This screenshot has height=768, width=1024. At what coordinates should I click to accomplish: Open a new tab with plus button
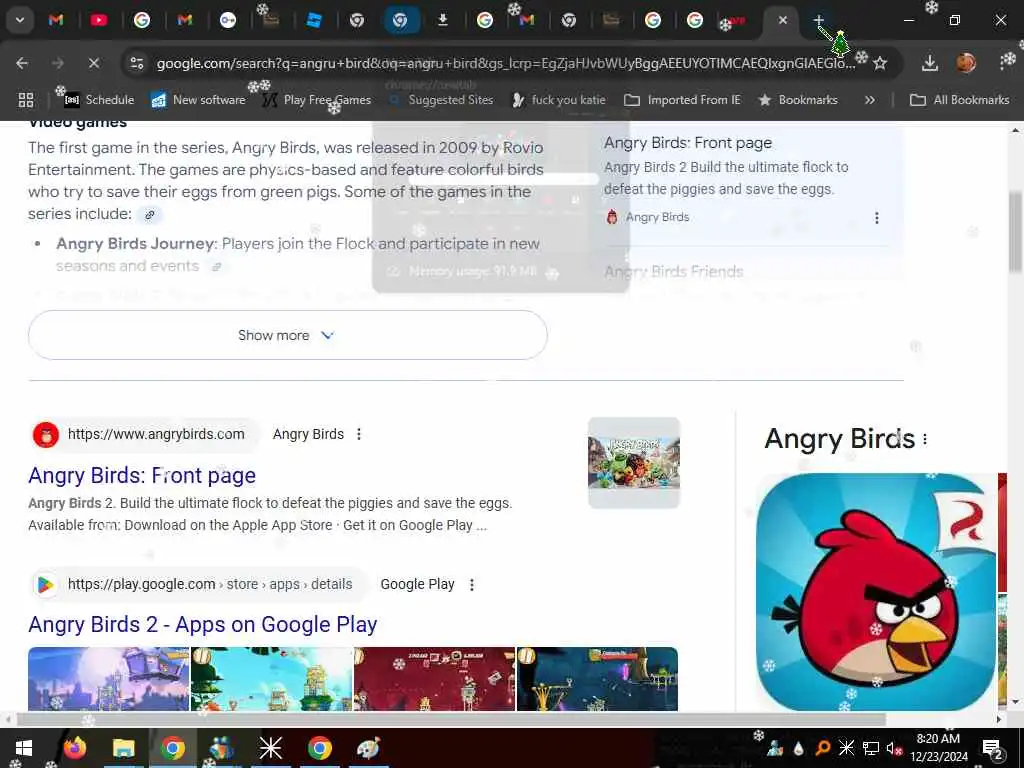pyautogui.click(x=818, y=20)
